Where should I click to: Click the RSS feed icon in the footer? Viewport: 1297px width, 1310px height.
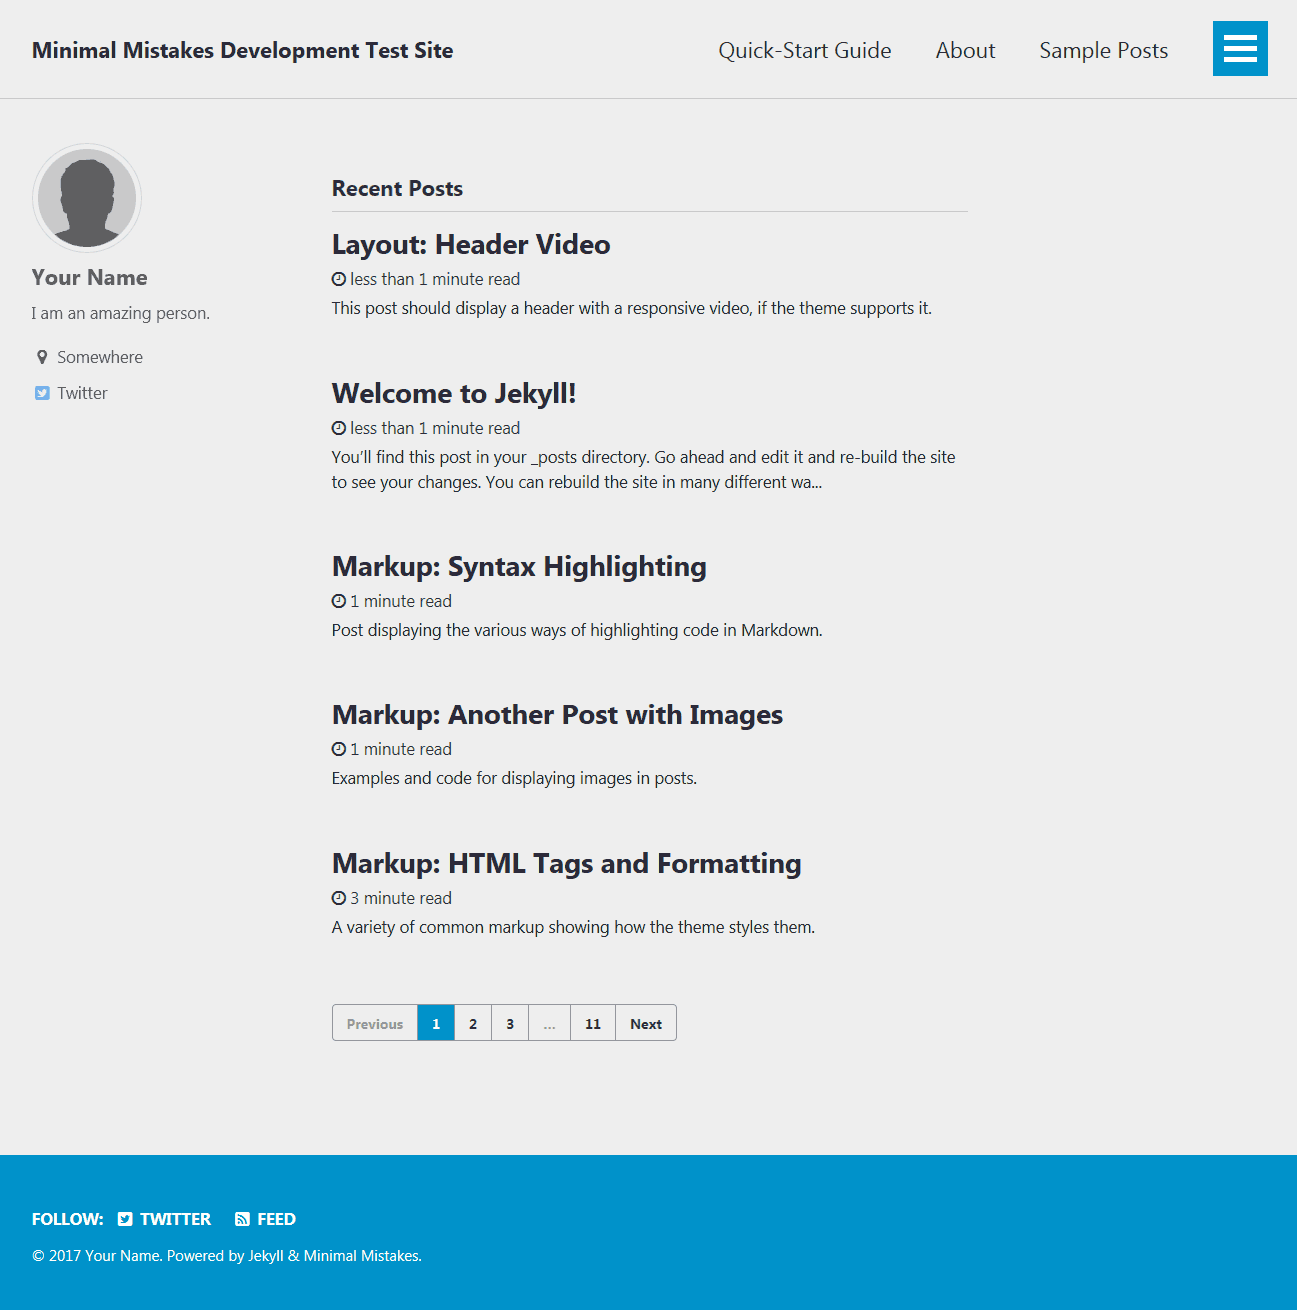[242, 1219]
